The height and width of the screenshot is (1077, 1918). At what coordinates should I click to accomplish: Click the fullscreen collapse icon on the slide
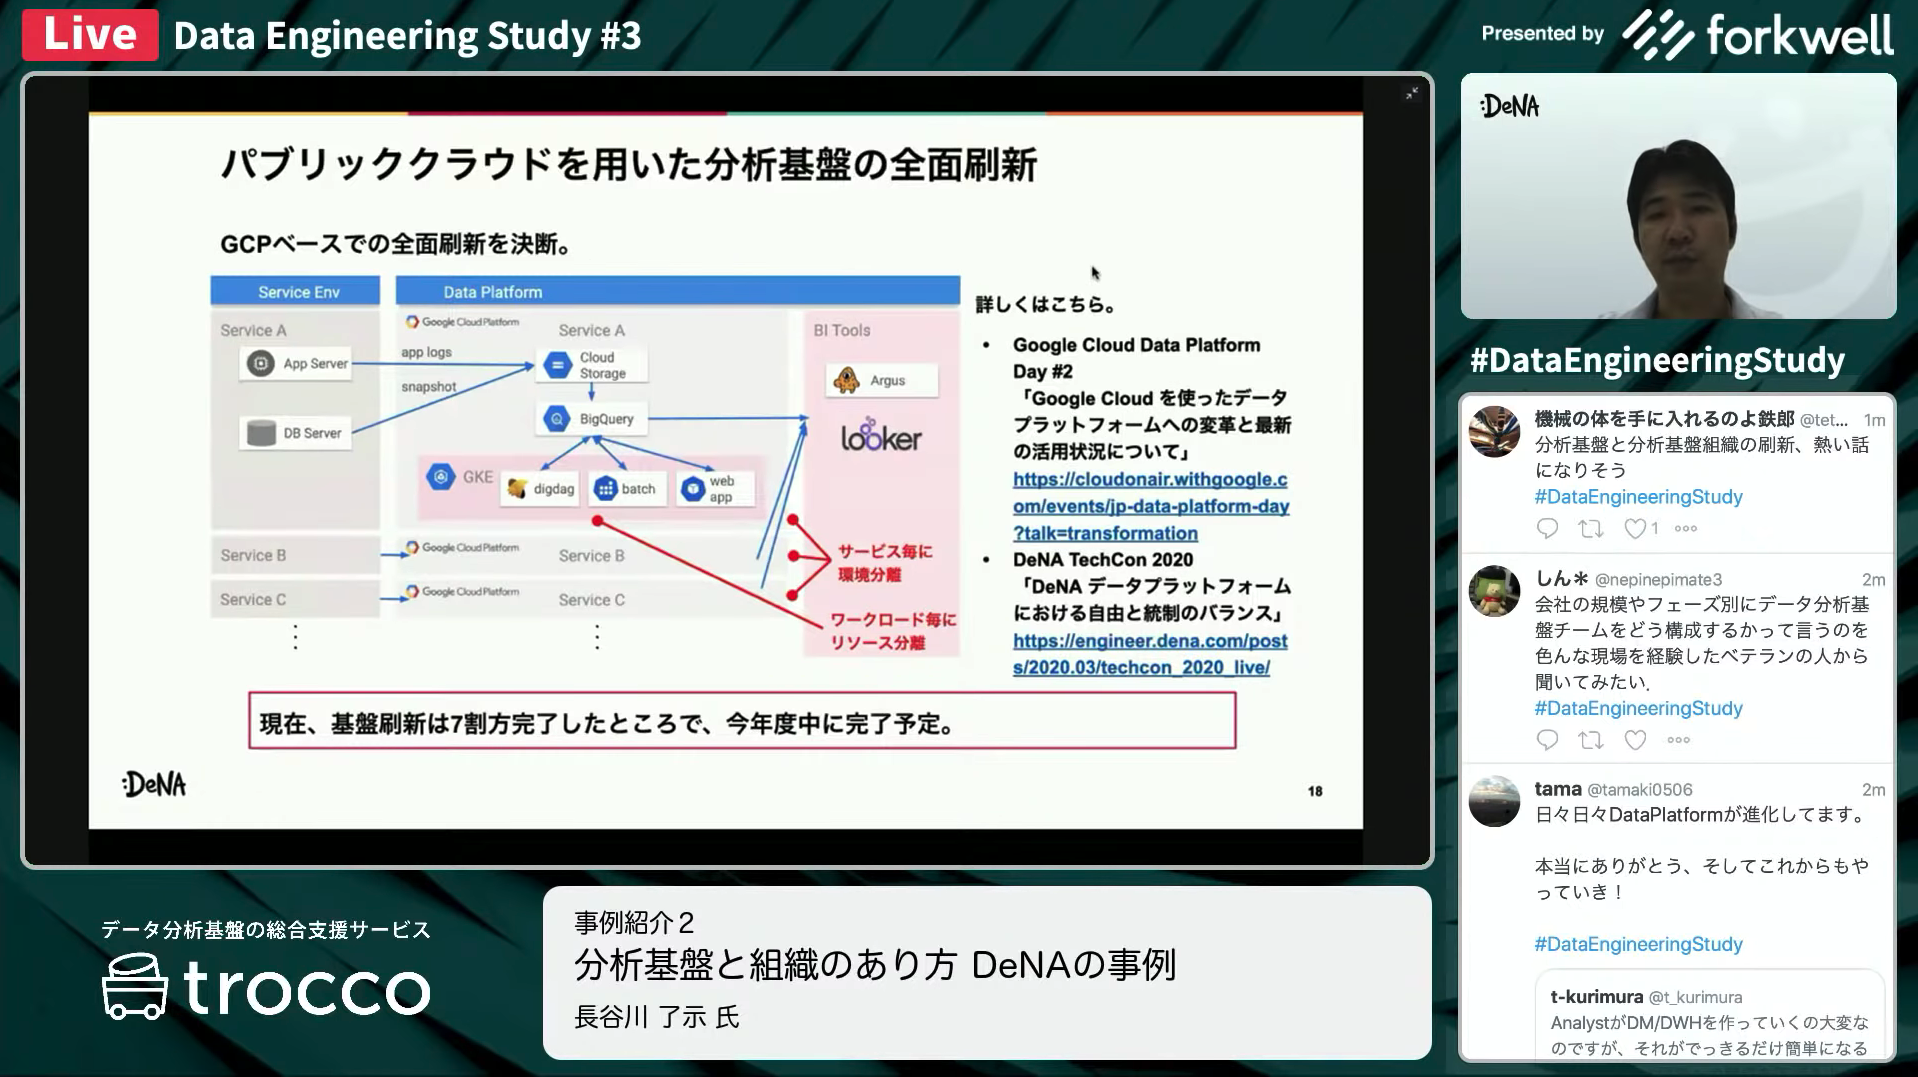point(1411,94)
